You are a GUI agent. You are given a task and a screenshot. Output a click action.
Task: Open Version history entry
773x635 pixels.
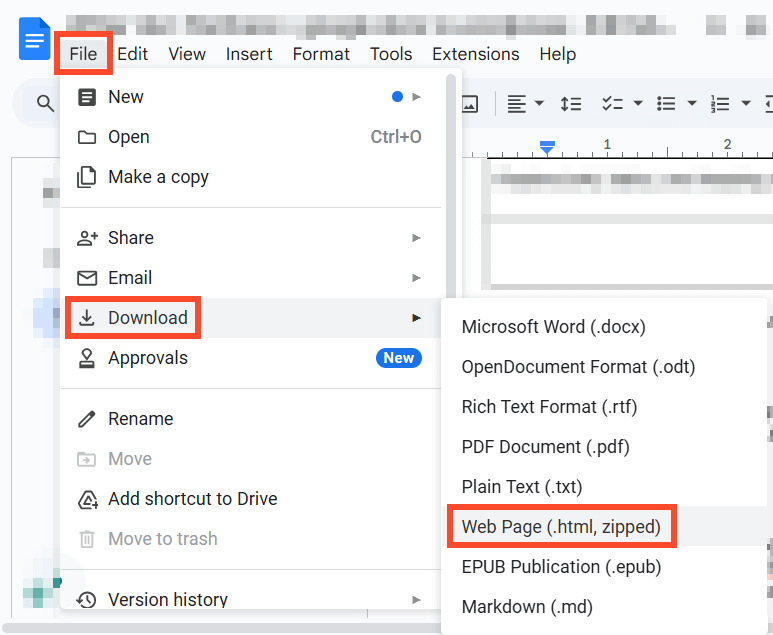click(x=251, y=599)
